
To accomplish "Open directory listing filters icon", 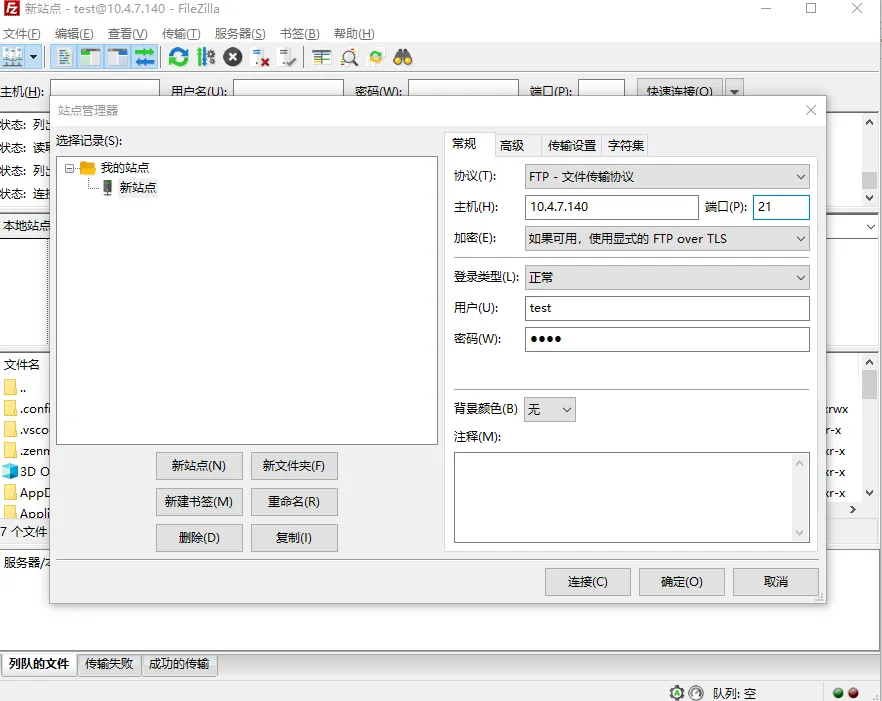I will (x=322, y=57).
